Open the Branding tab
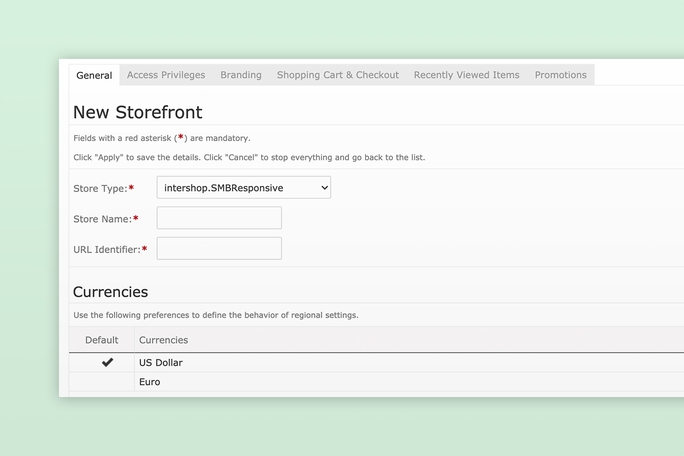The image size is (684, 456). [x=241, y=75]
